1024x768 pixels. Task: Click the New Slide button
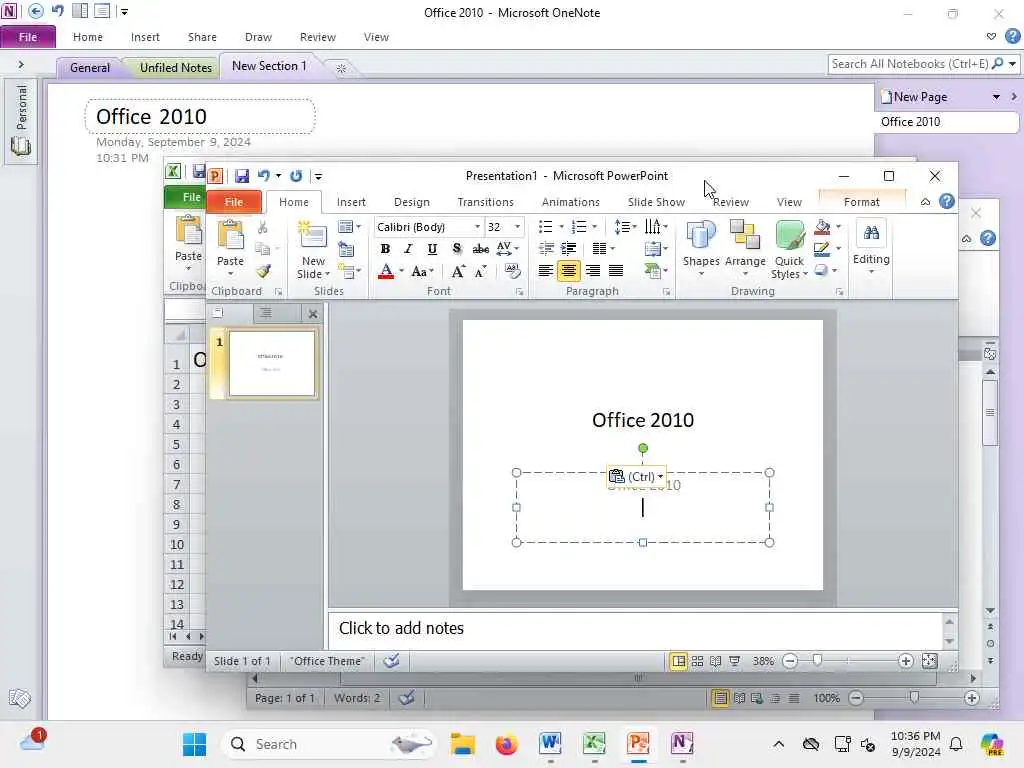click(x=313, y=250)
